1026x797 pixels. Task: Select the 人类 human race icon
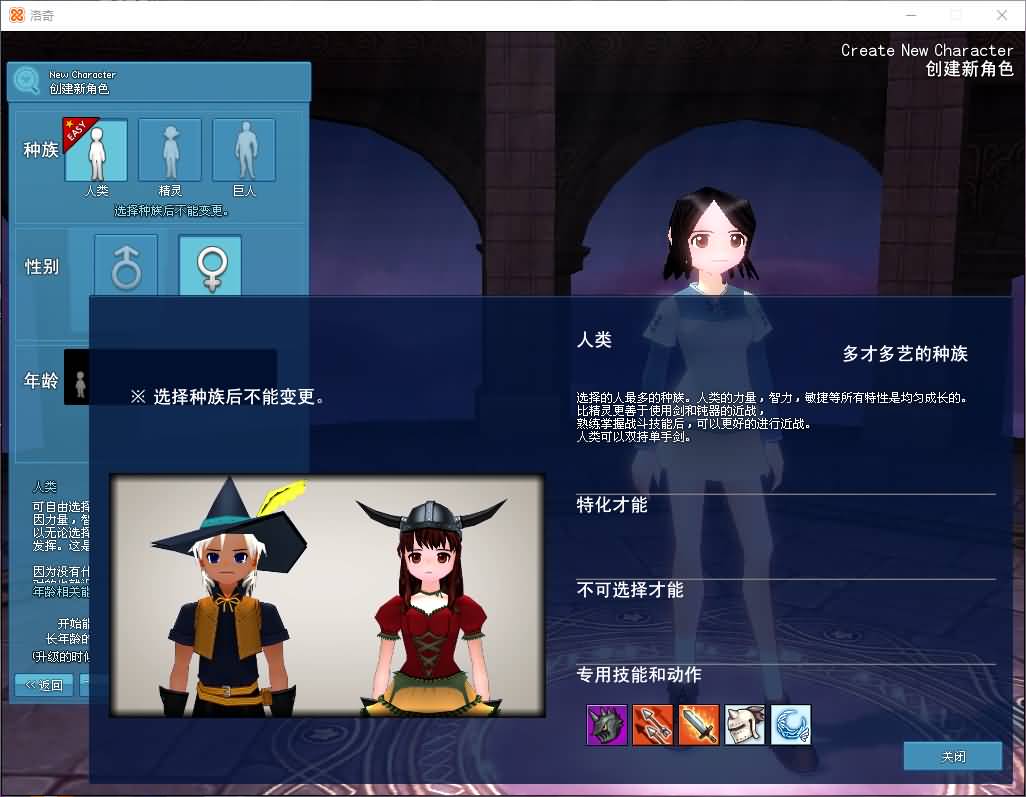[95, 152]
